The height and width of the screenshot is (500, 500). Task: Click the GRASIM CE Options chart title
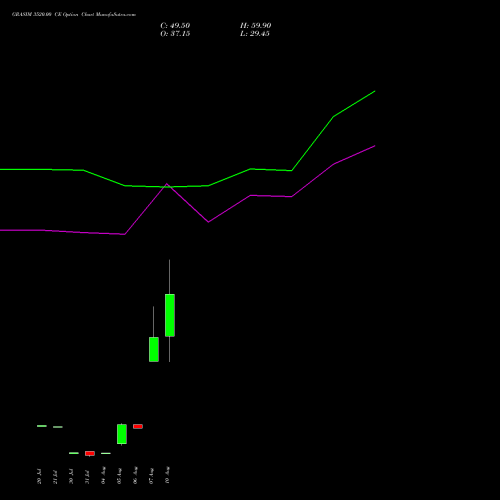tap(74, 15)
